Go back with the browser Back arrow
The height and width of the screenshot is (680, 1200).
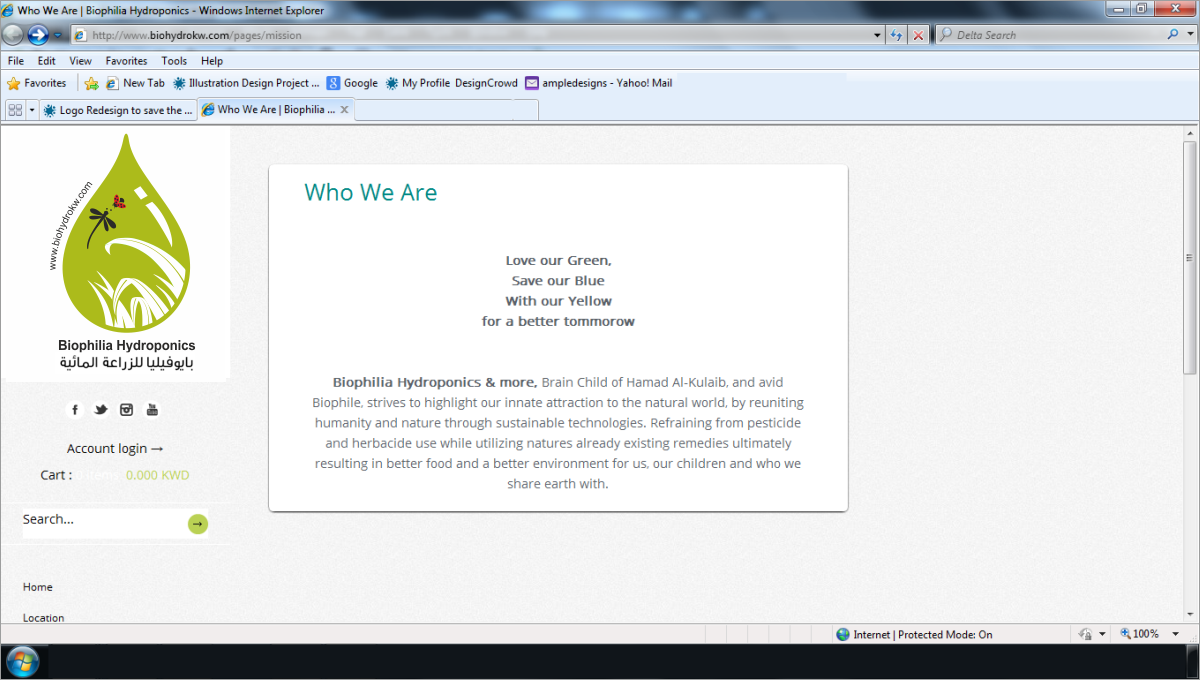[x=13, y=35]
